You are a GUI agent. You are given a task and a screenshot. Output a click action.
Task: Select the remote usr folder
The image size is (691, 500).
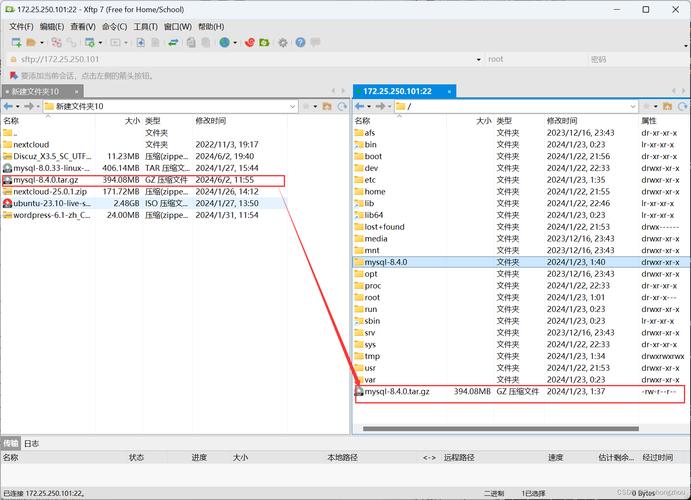(x=521, y=368)
